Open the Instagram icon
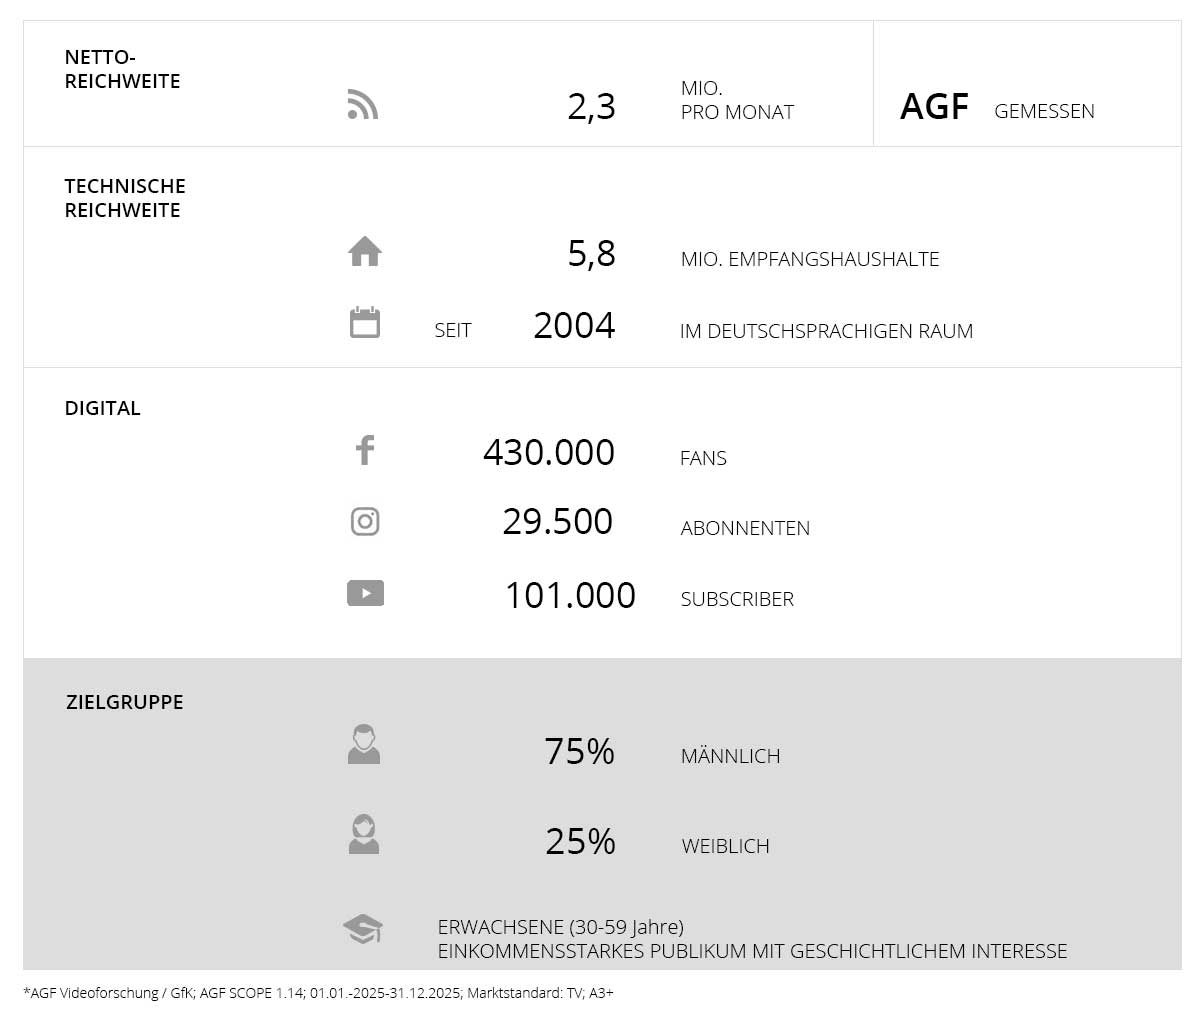The height and width of the screenshot is (1025, 1200). click(365, 521)
